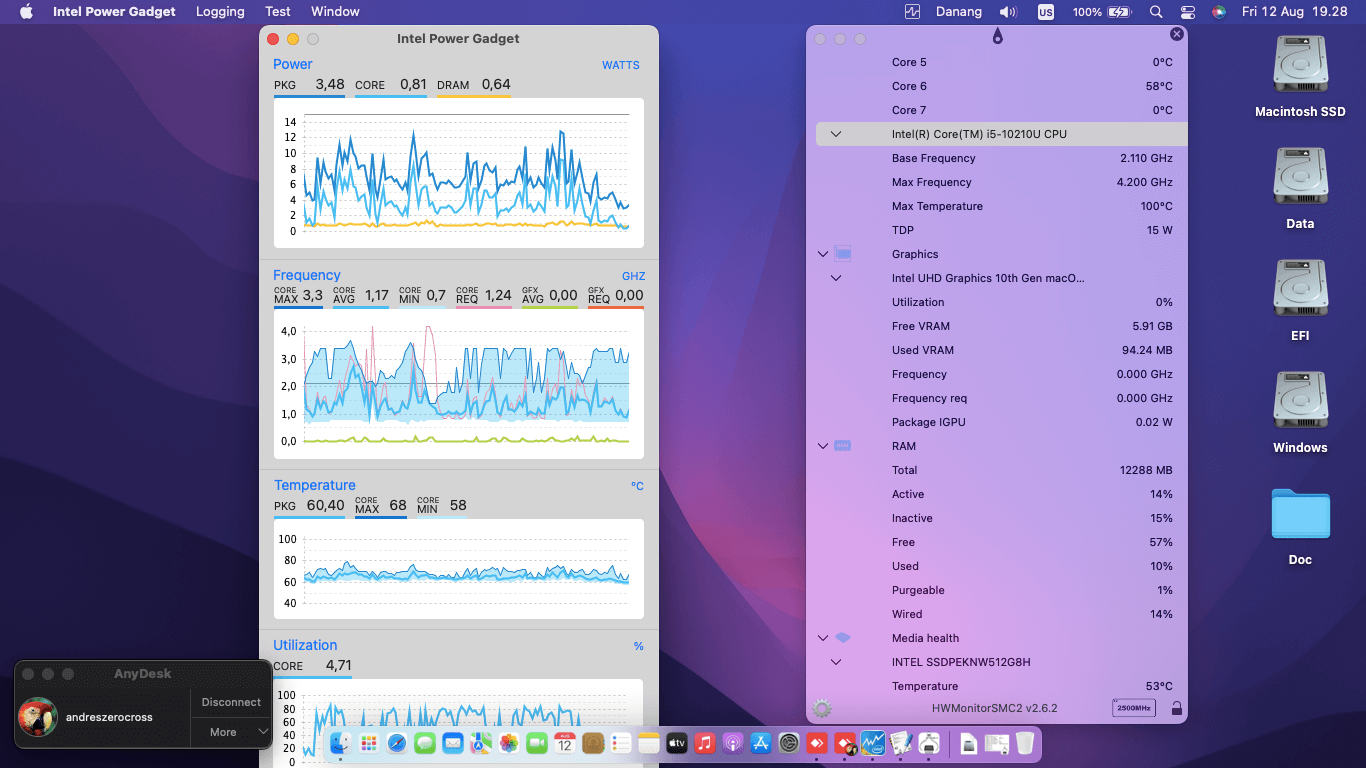
Task: Open Intel Power Gadget Dock icon
Action: tap(872, 743)
